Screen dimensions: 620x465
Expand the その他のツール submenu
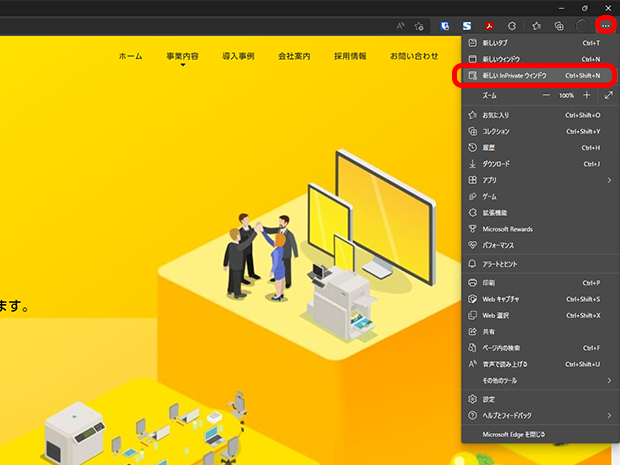tap(541, 380)
